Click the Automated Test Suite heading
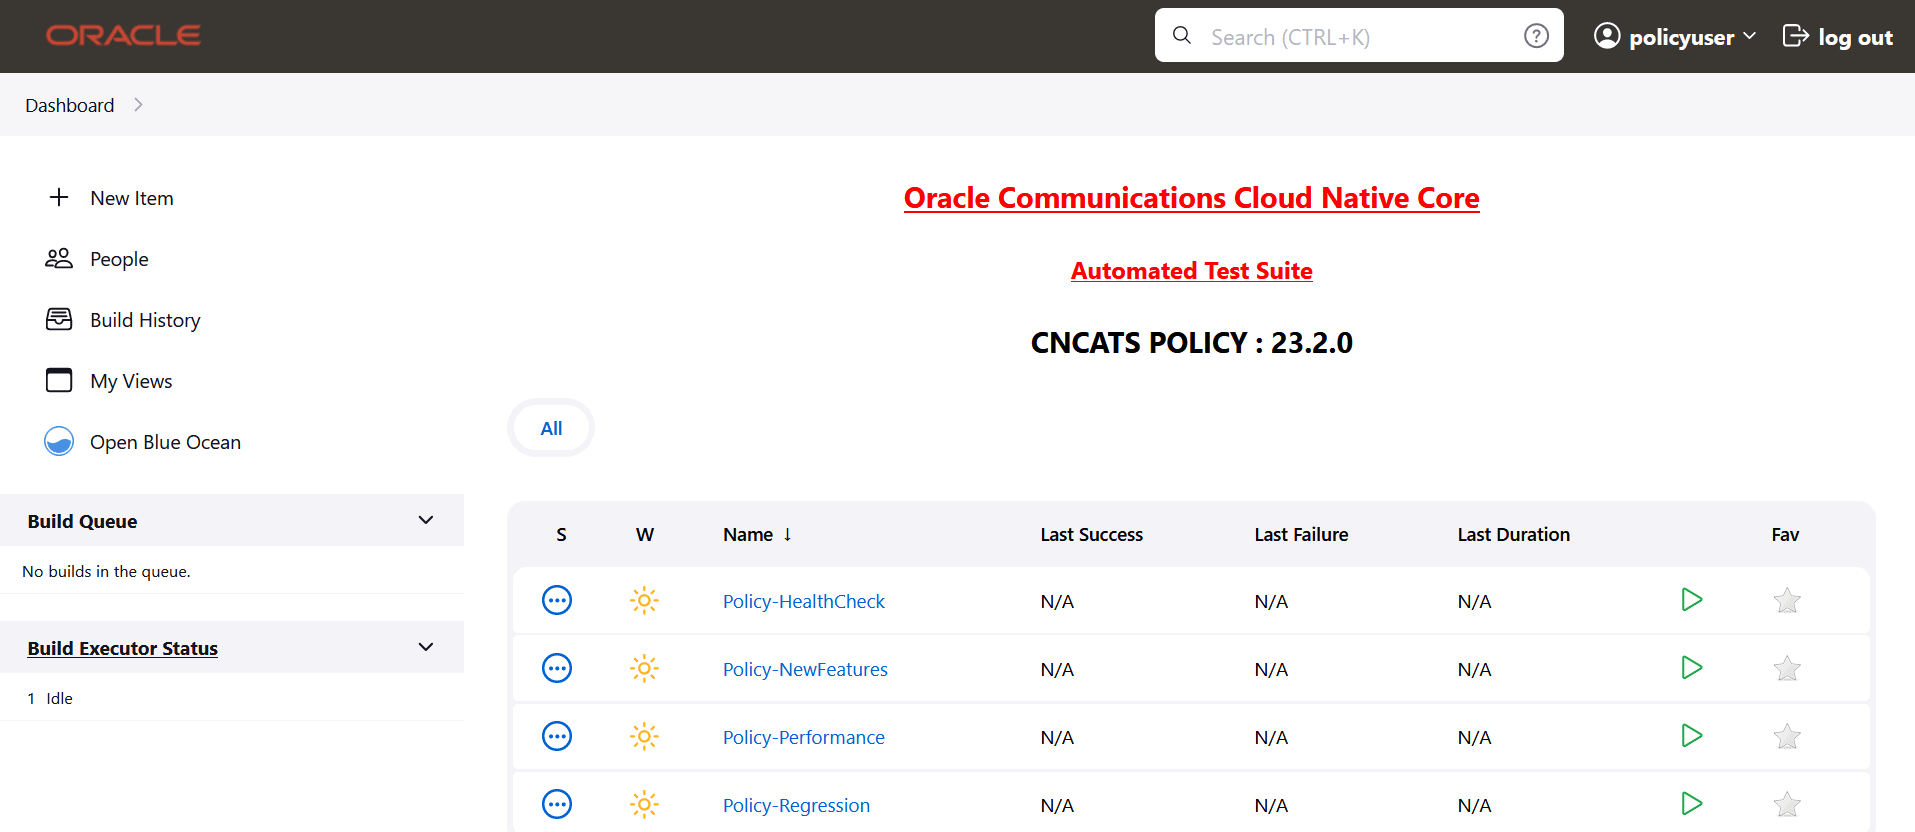This screenshot has height=832, width=1915. point(1191,270)
